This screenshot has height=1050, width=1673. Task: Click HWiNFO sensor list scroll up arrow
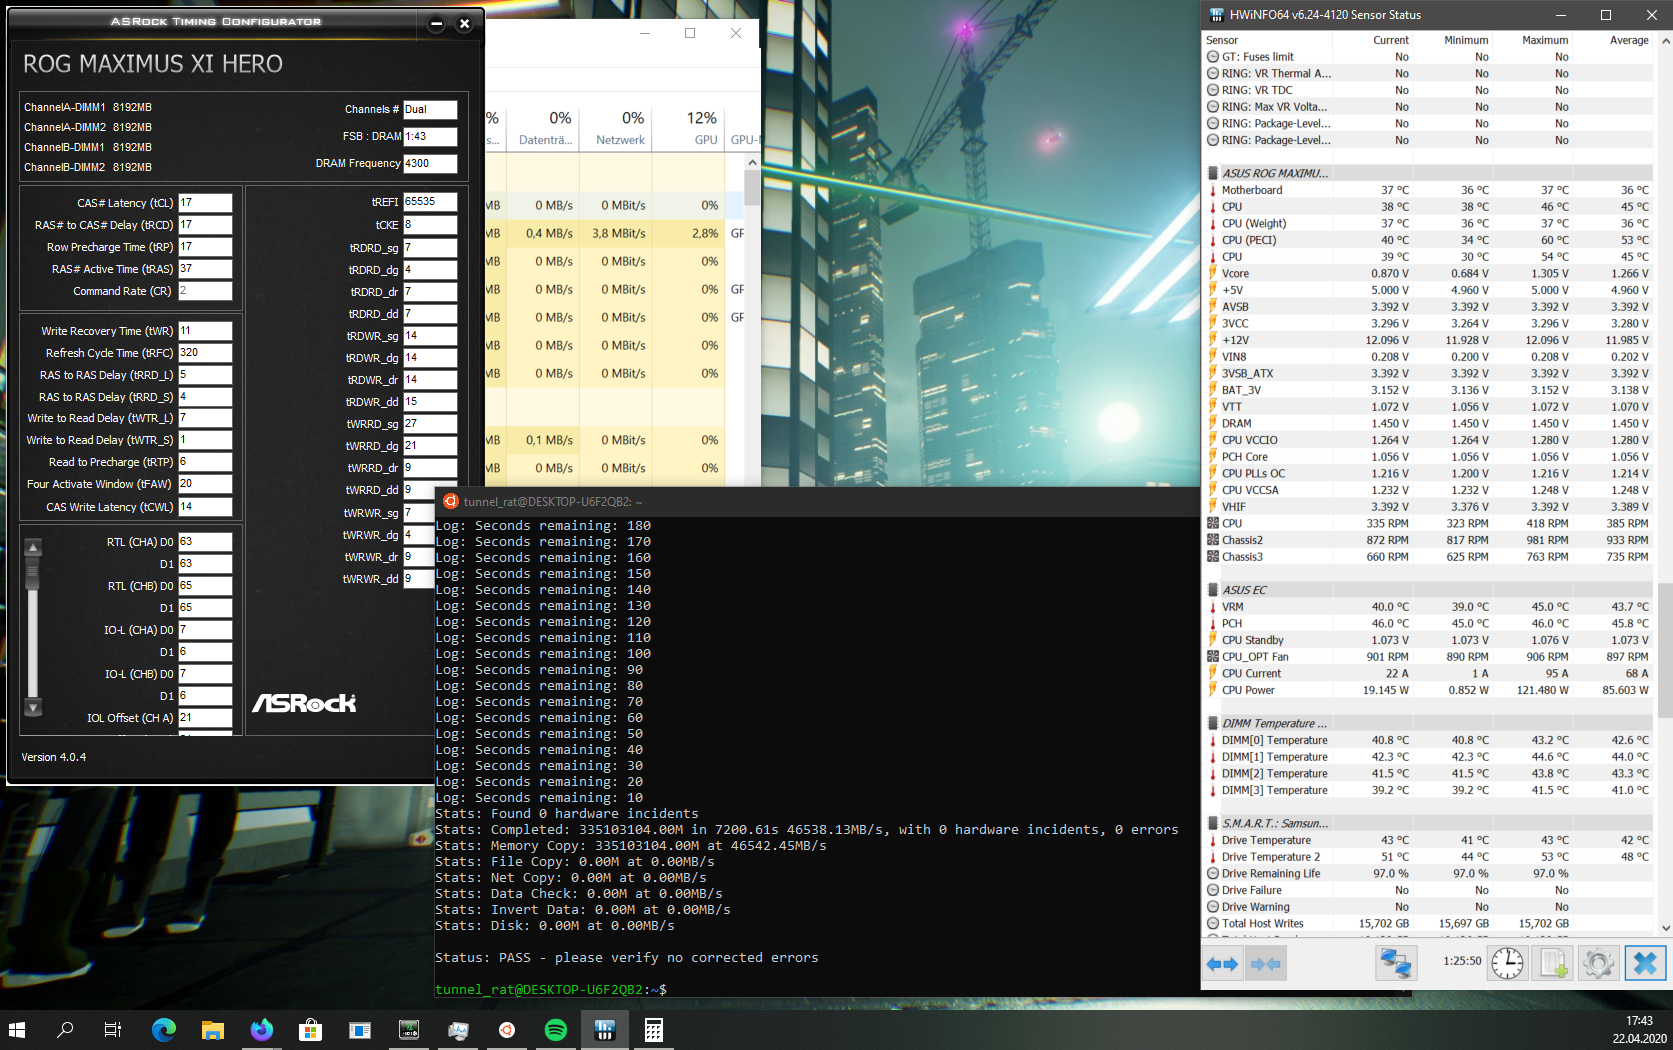[1665, 41]
